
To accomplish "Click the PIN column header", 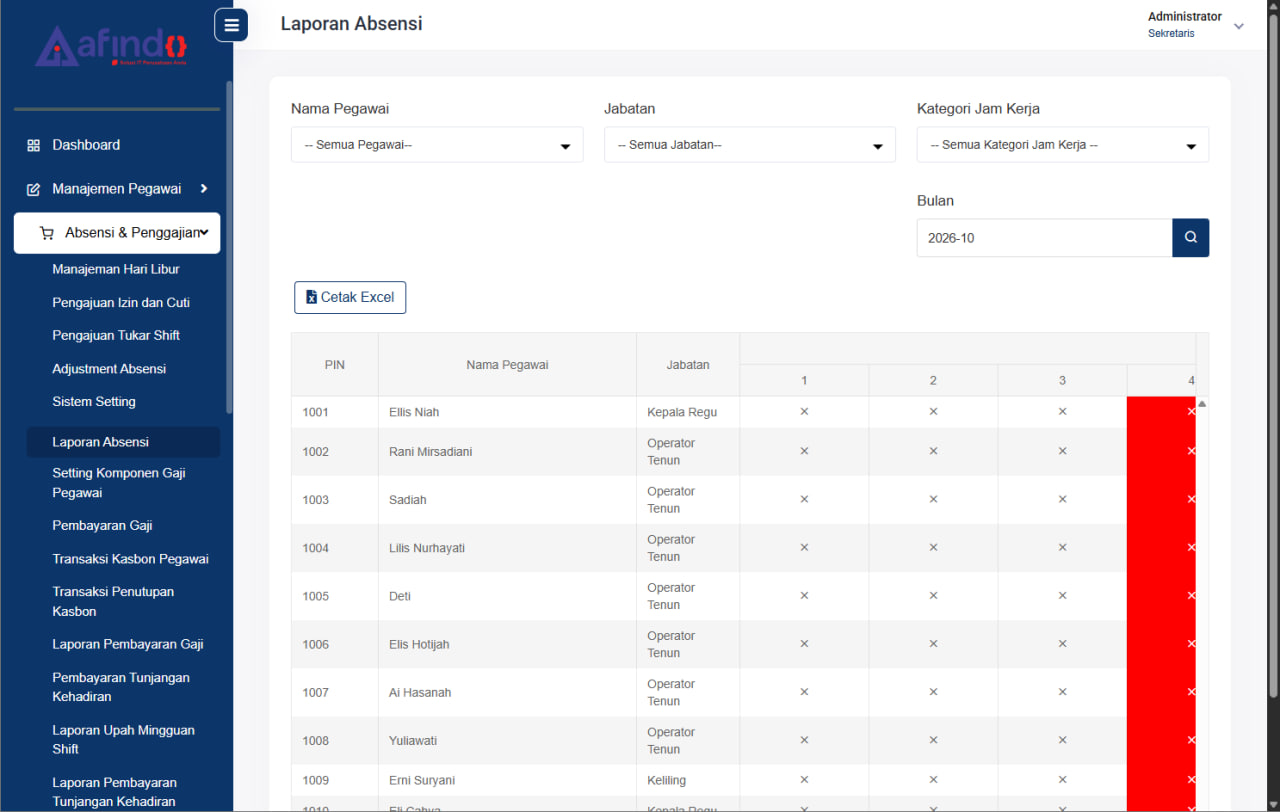I will click(x=335, y=365).
